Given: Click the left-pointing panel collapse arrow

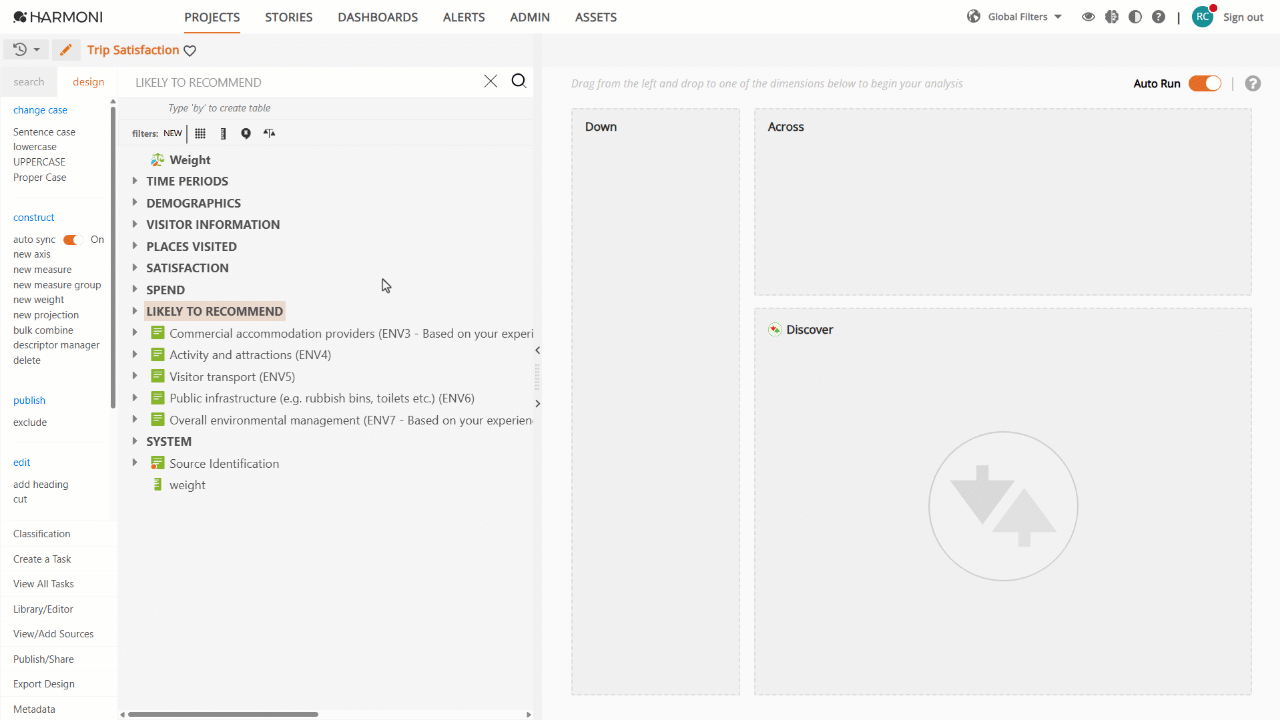Looking at the screenshot, I should 537,350.
